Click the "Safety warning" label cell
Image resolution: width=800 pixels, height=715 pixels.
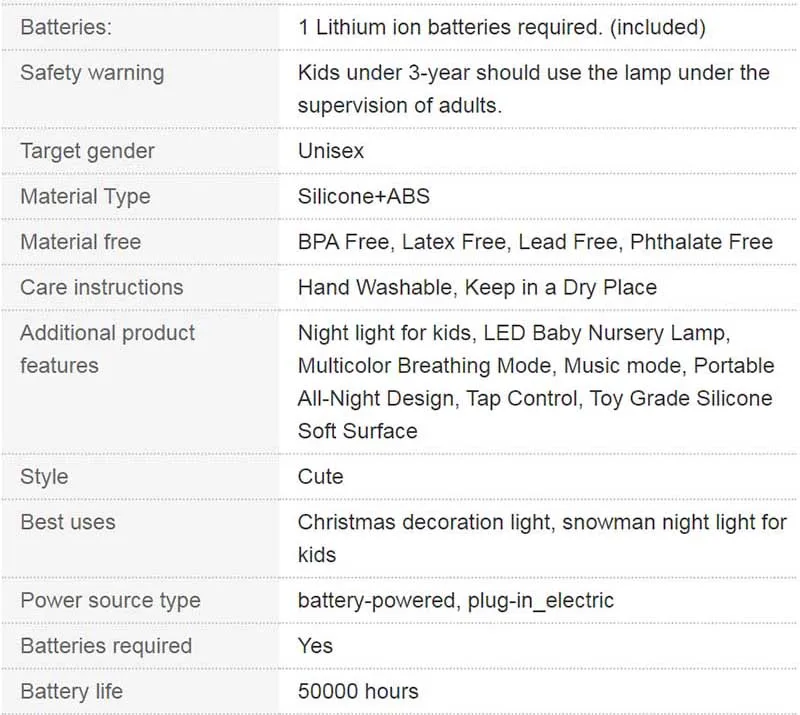[x=92, y=73]
